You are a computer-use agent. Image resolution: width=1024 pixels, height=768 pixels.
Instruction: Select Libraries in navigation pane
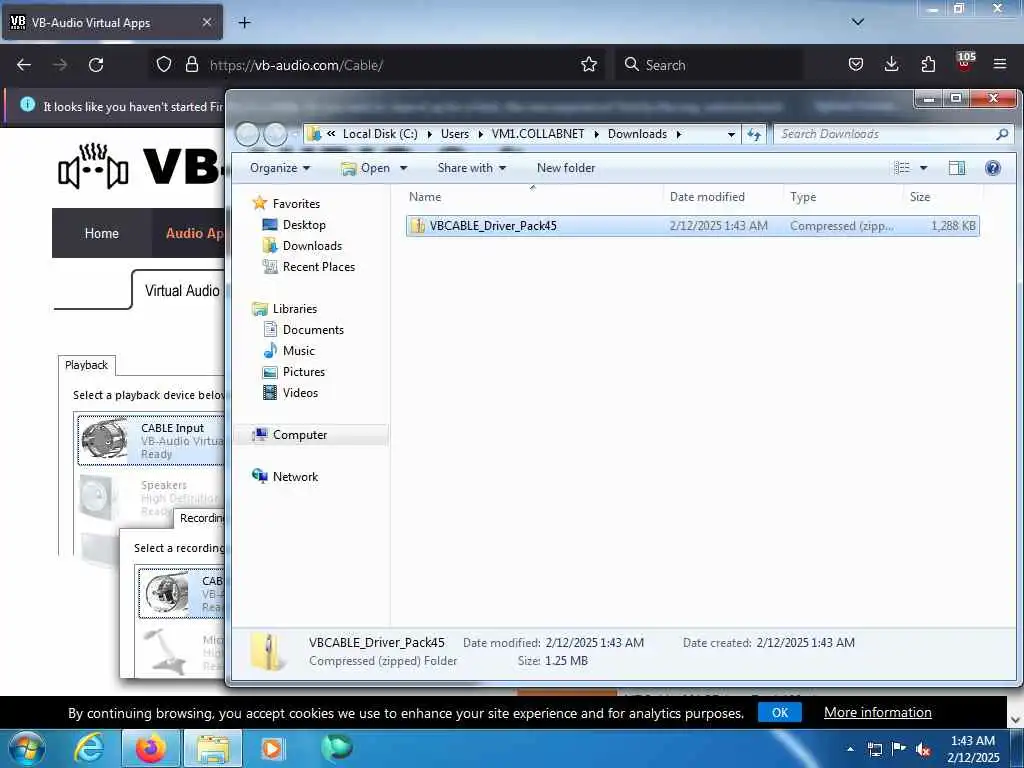click(x=295, y=309)
